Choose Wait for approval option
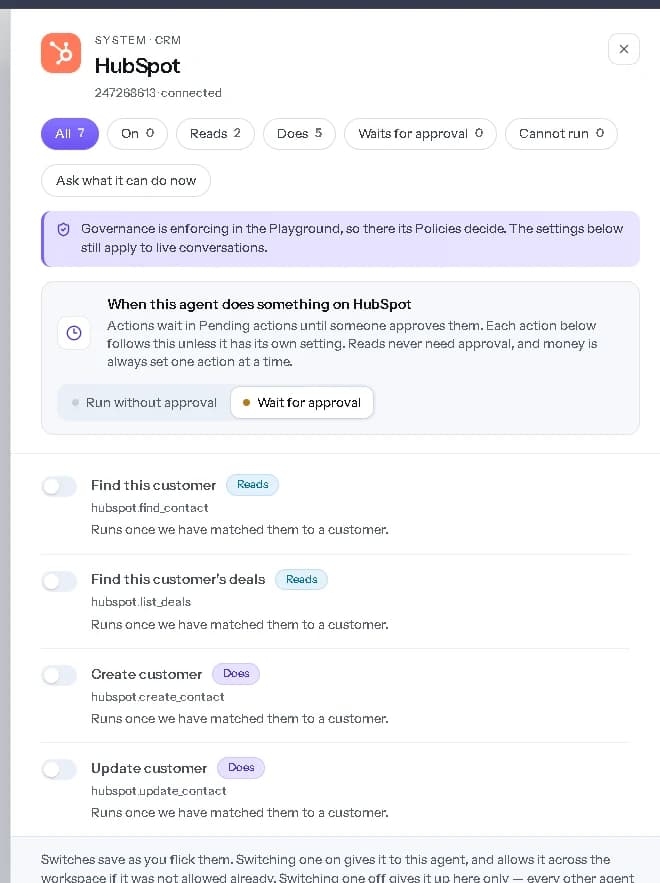The height and width of the screenshot is (883, 660). 302,403
